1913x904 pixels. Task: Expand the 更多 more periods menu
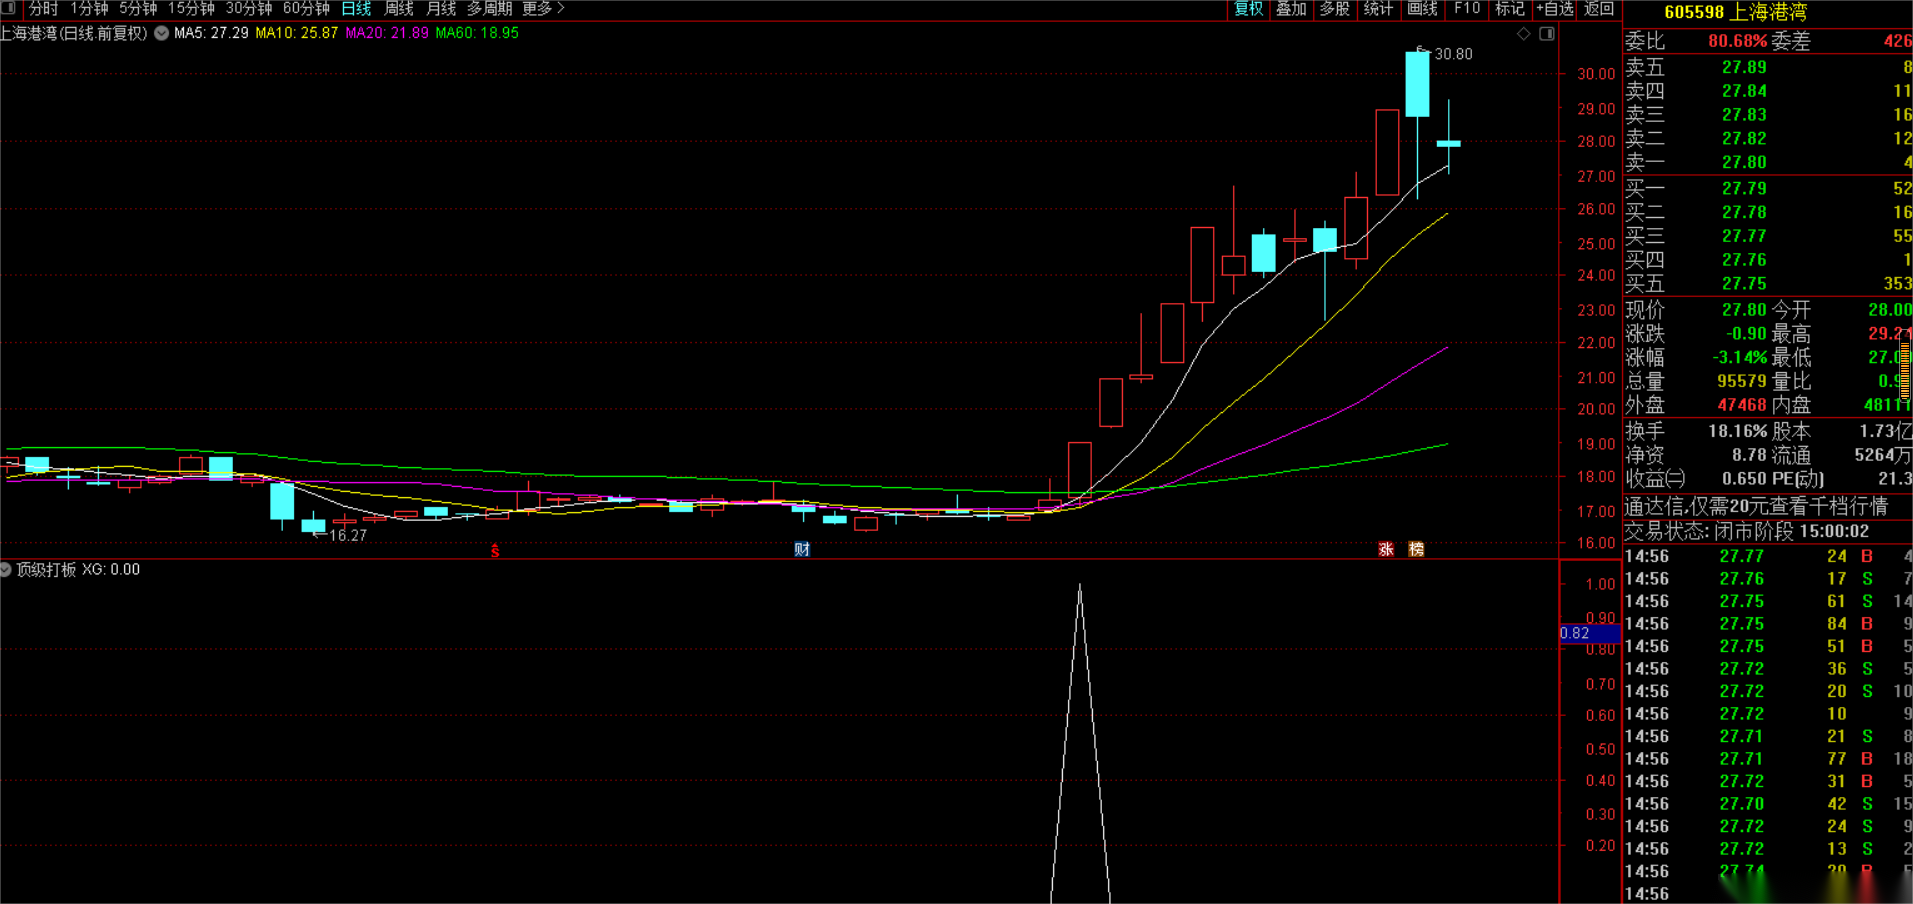(x=543, y=9)
